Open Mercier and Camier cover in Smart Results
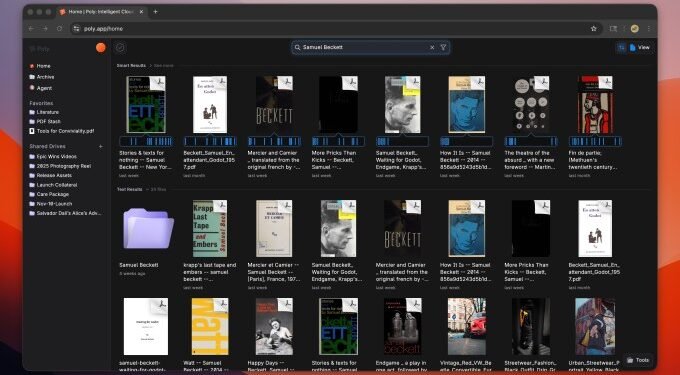The height and width of the screenshot is (375, 680). point(274,104)
